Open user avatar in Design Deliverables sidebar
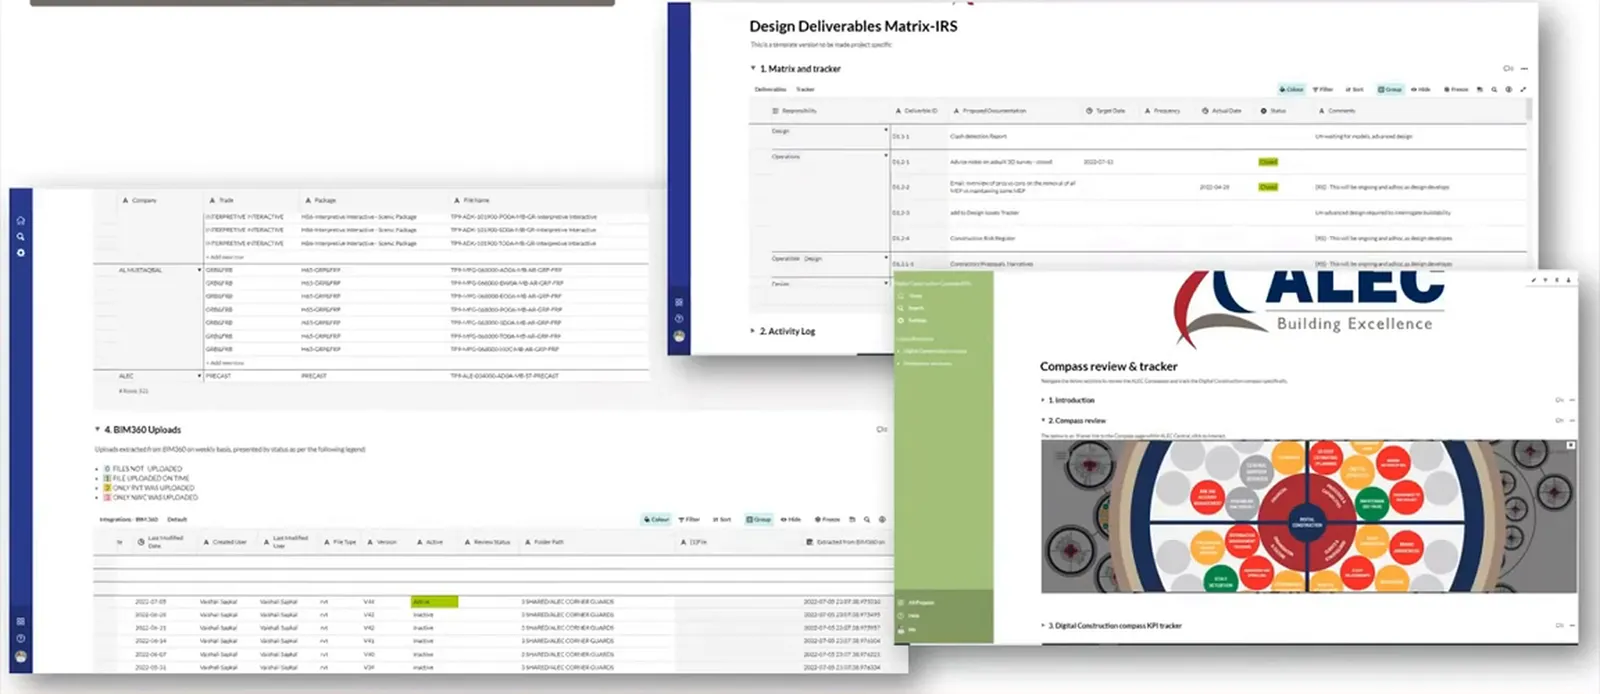The width and height of the screenshot is (1600, 694). coord(679,337)
